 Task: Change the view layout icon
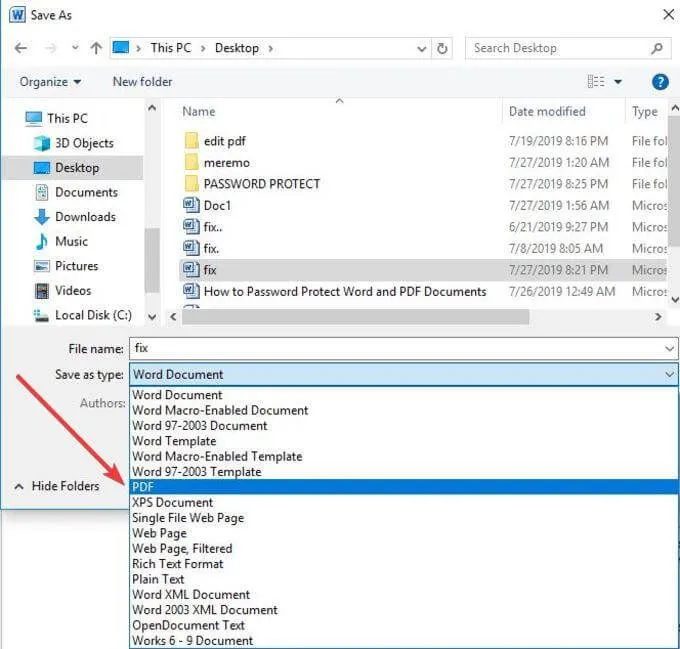tap(596, 81)
